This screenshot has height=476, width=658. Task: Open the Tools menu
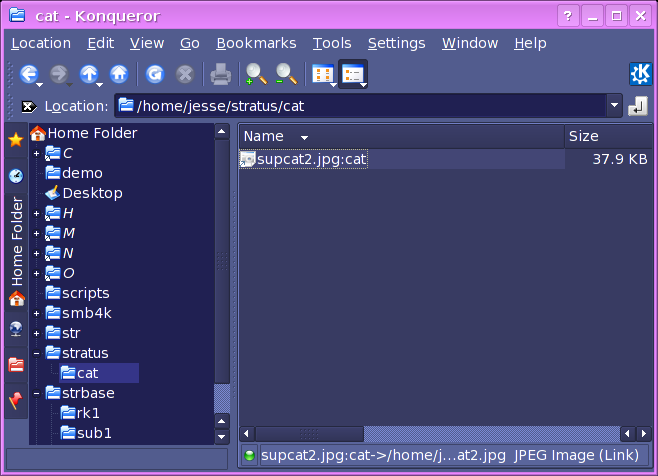click(332, 43)
